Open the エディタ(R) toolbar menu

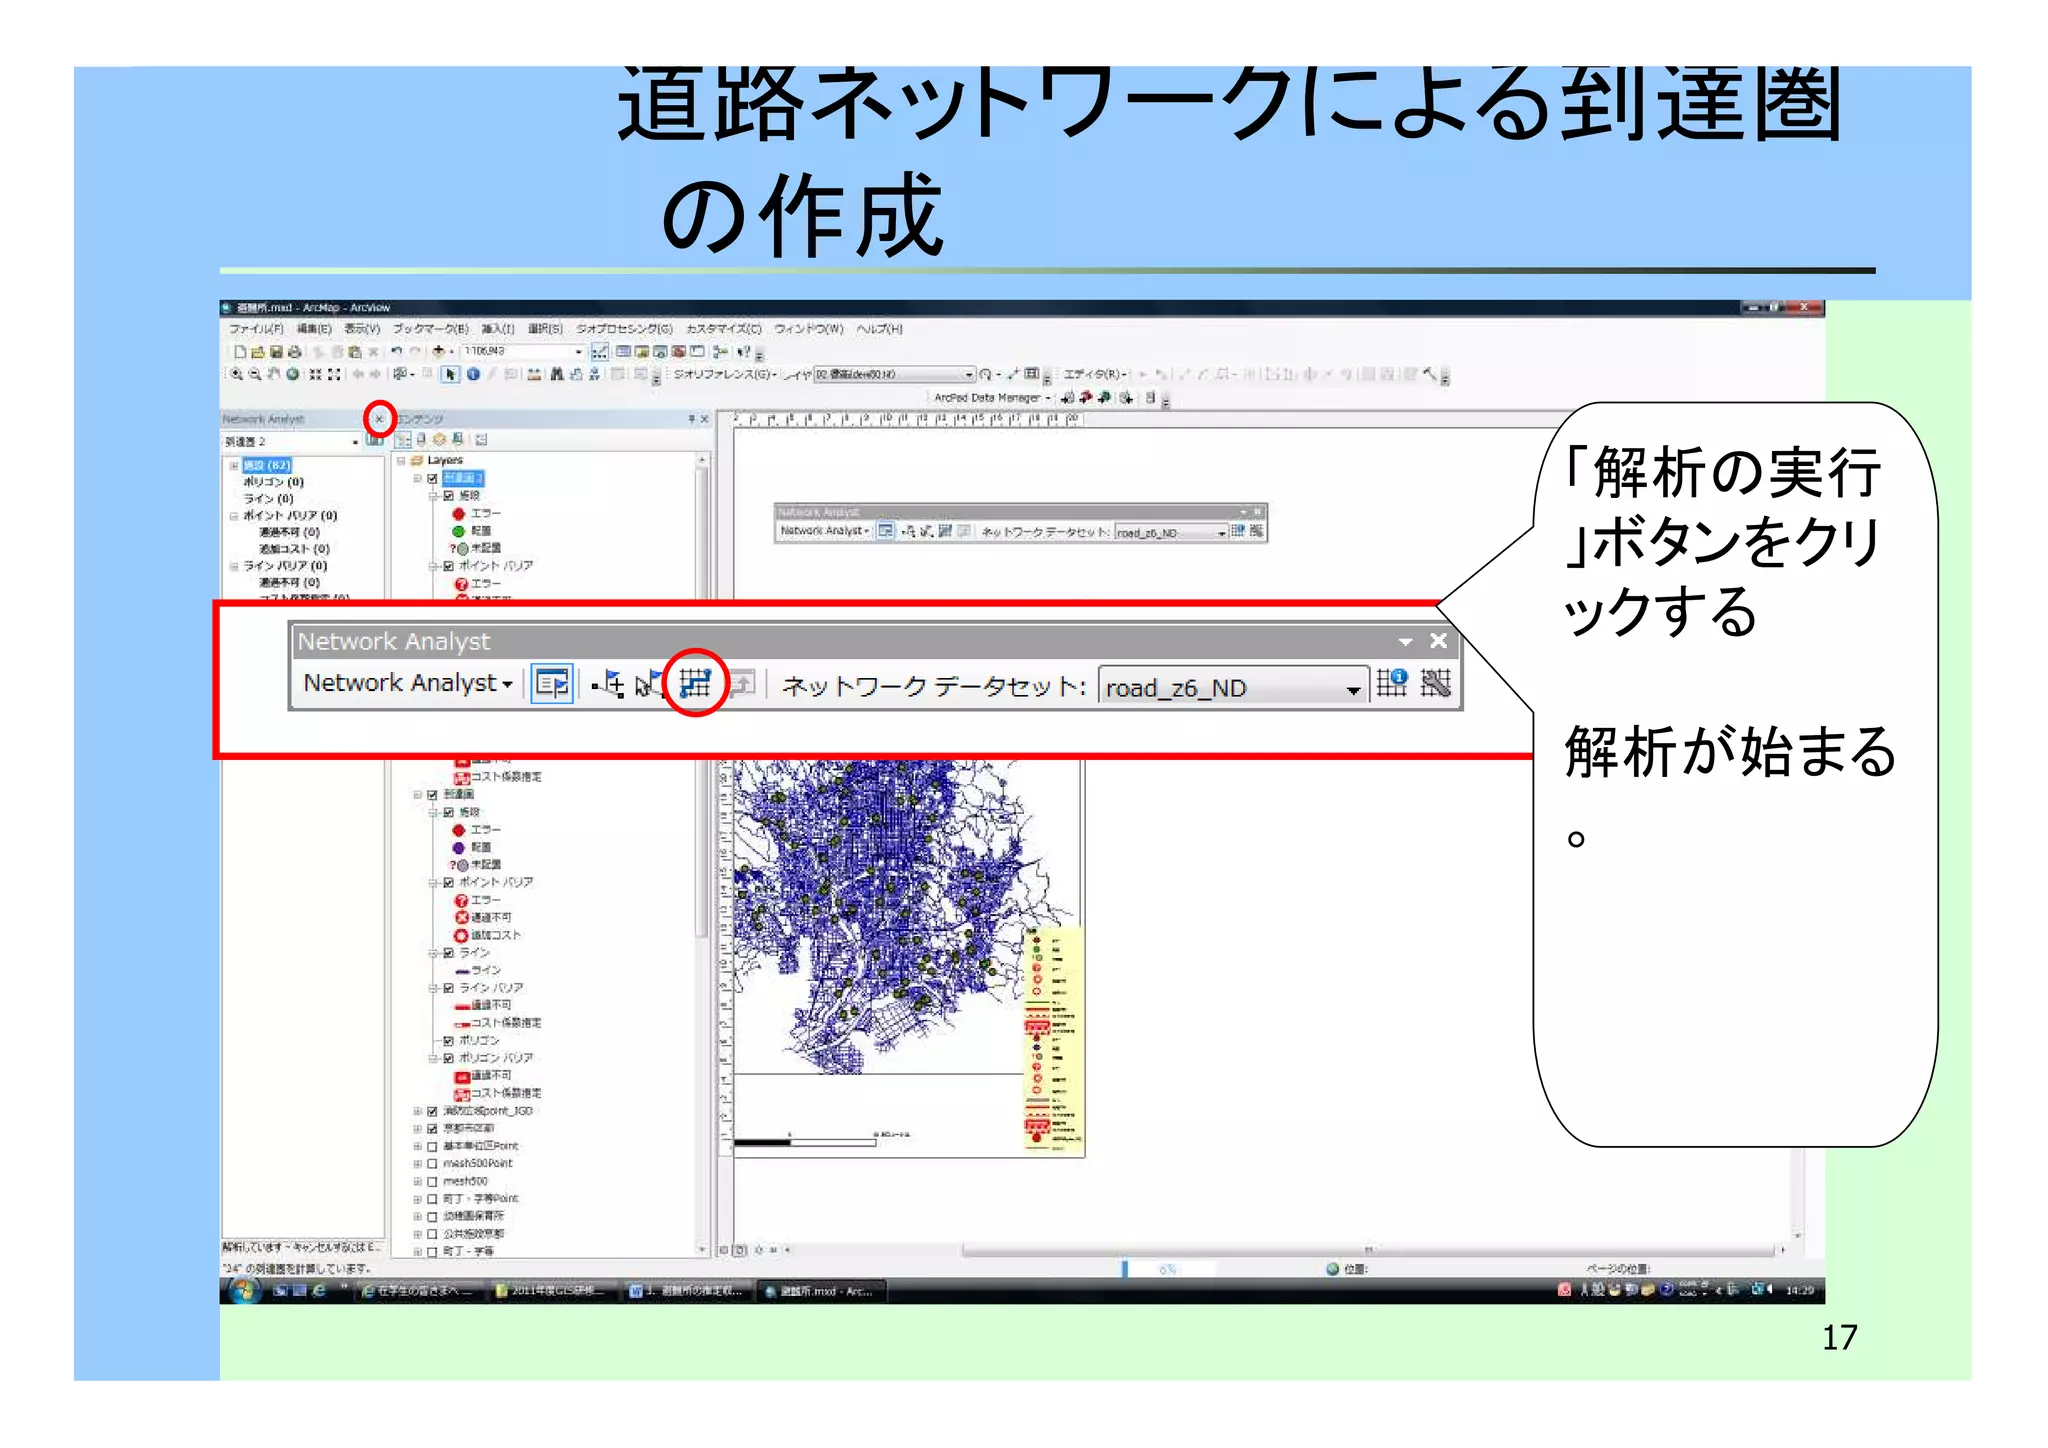click(x=1095, y=374)
